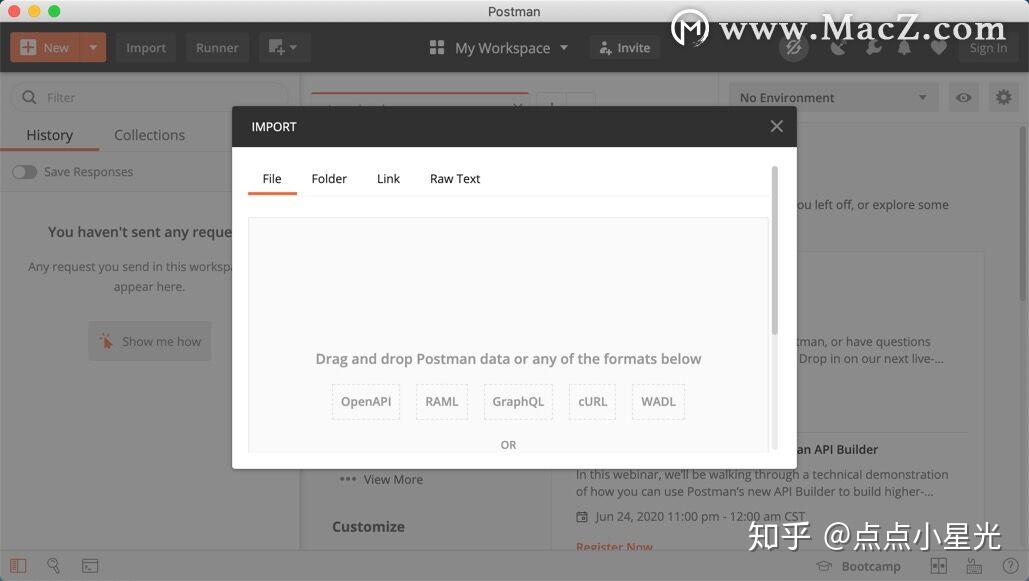Click the View More link

392,480
